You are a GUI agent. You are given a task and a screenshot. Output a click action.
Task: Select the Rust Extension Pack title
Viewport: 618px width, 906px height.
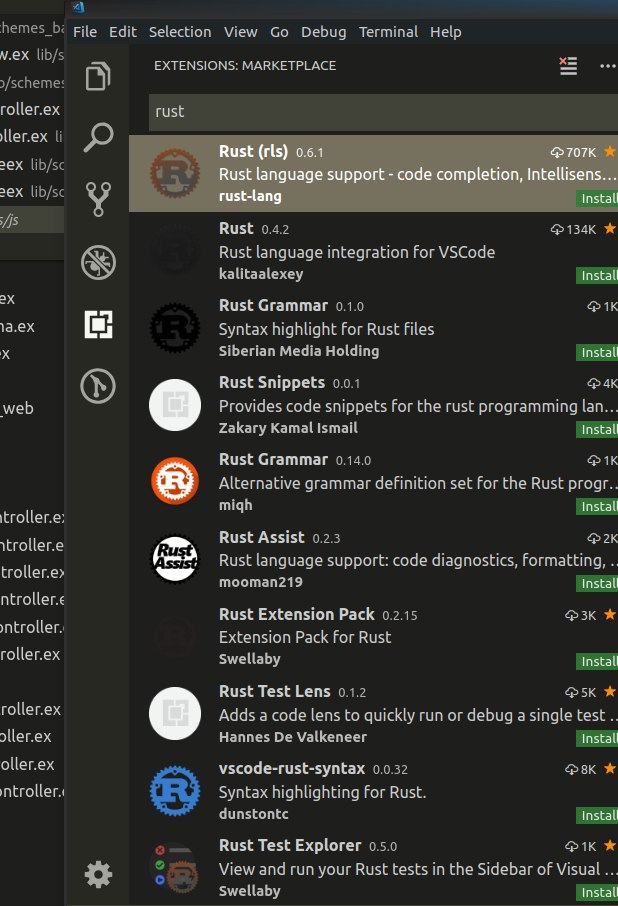tap(296, 614)
